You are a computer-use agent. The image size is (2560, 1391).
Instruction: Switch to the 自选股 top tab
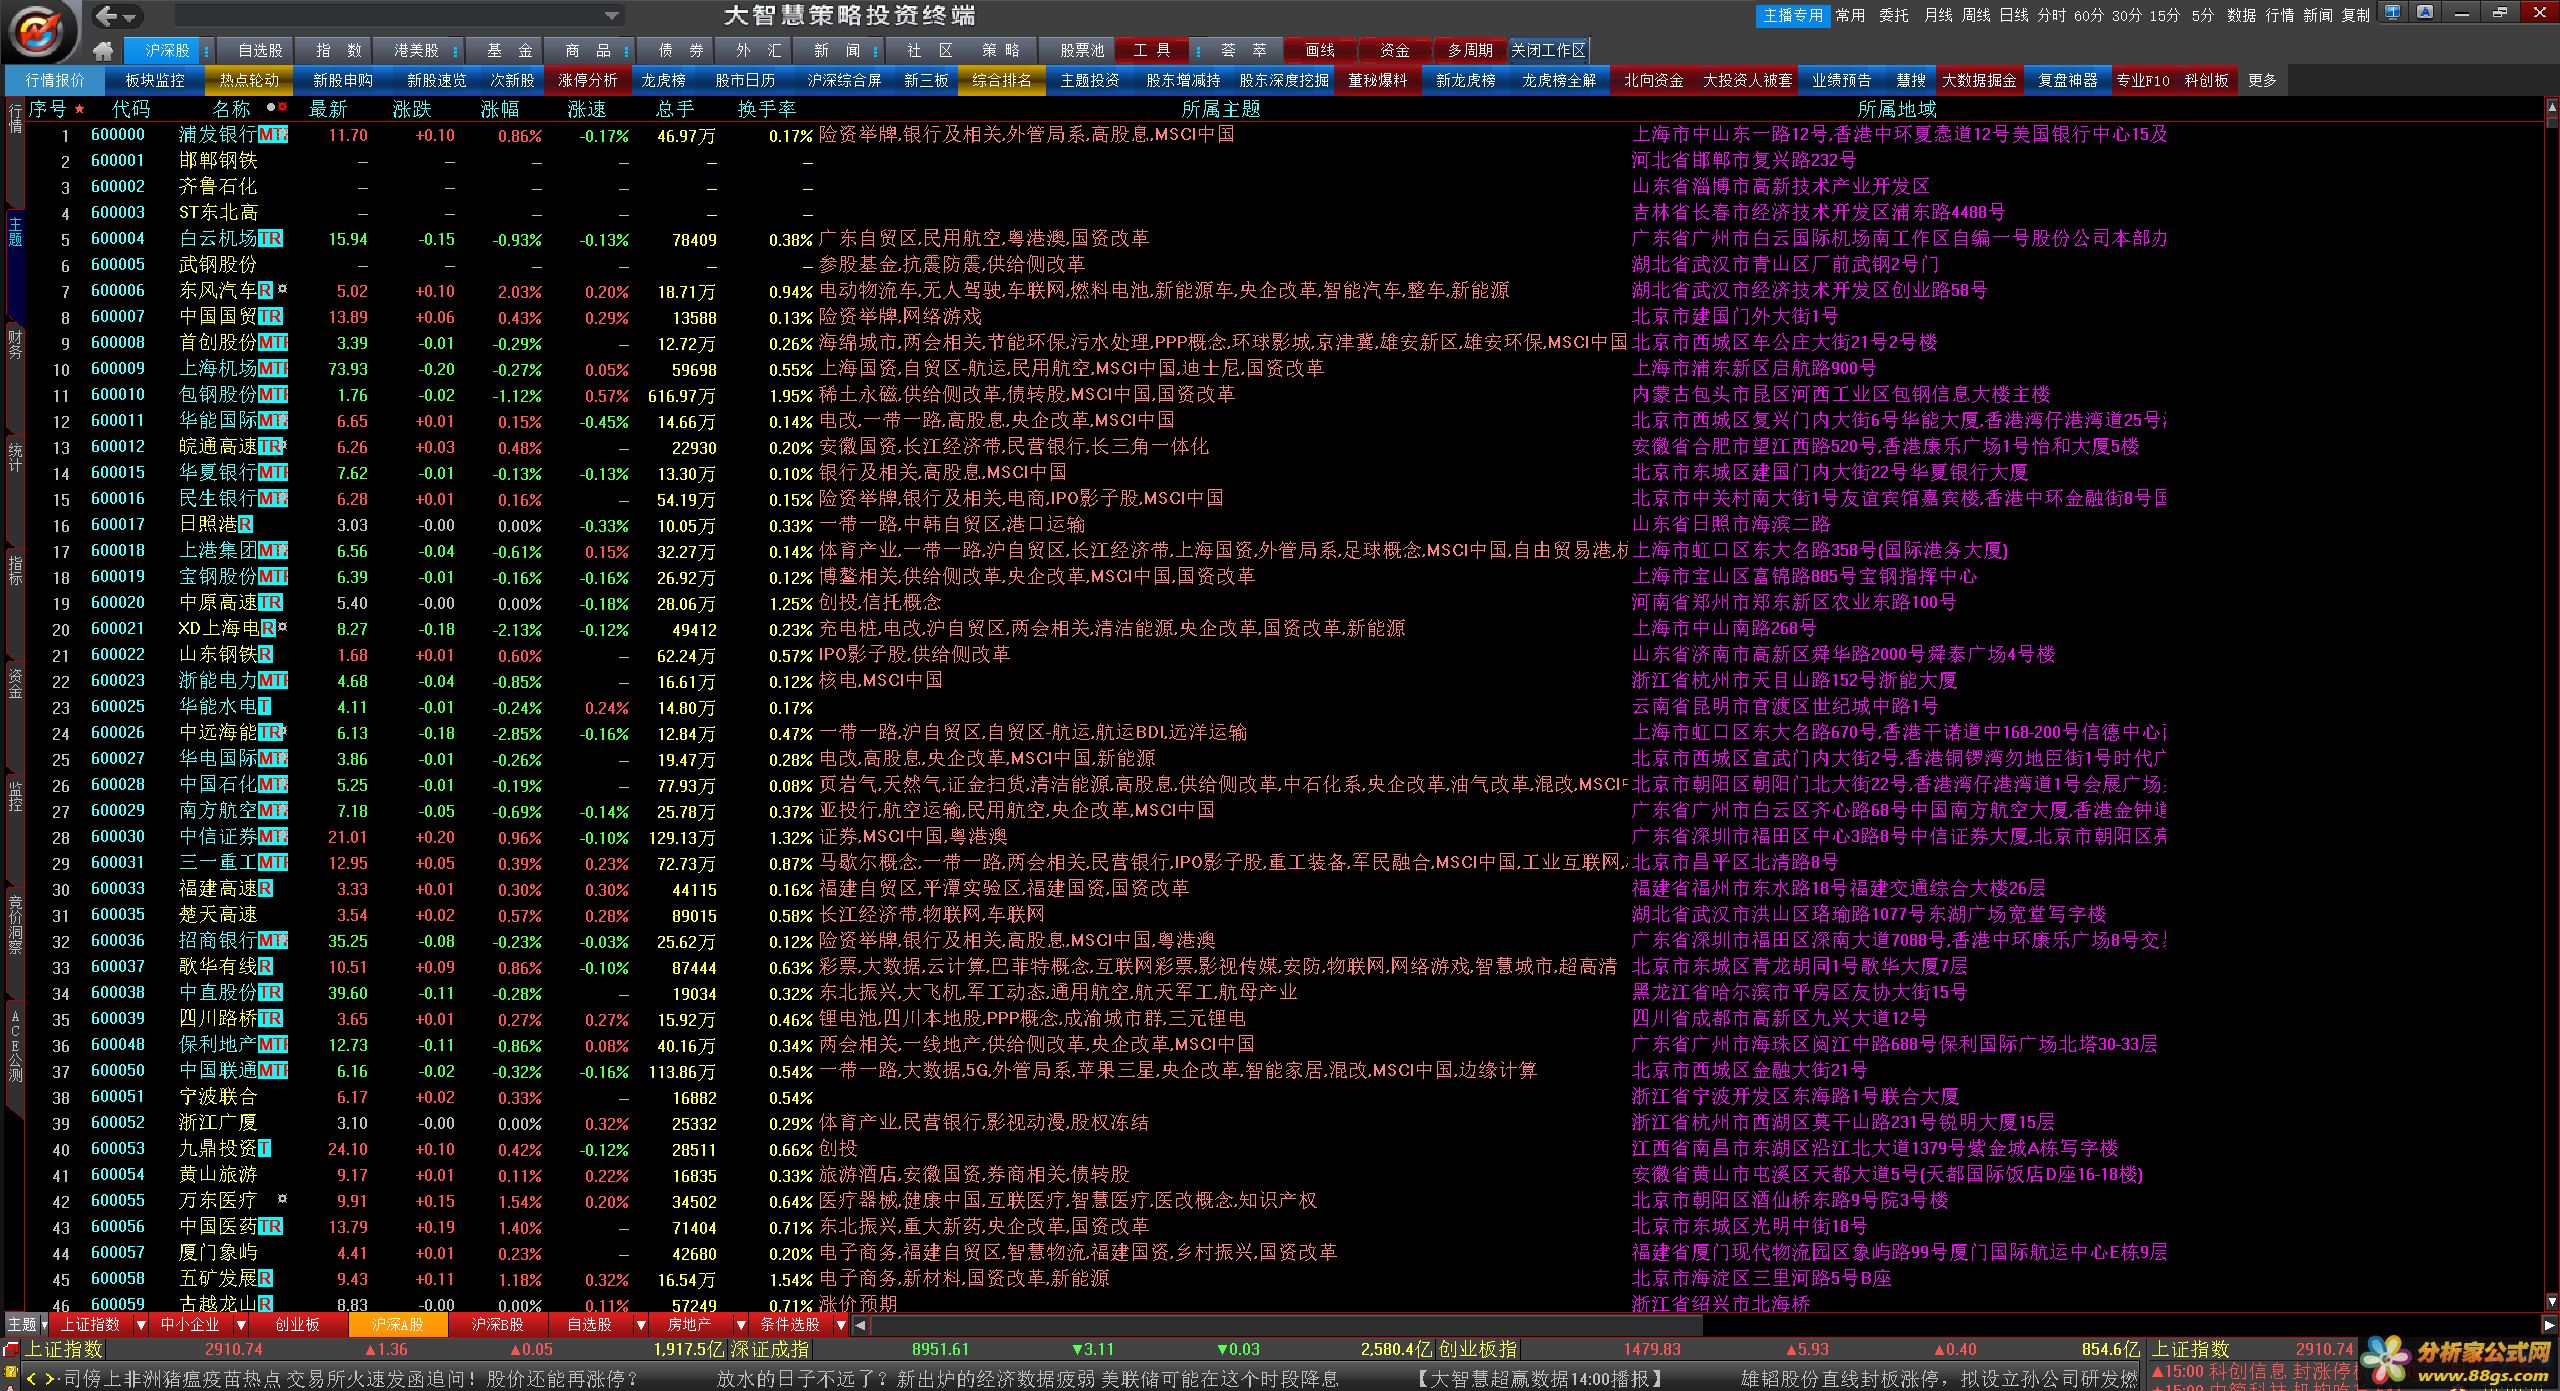(x=260, y=50)
